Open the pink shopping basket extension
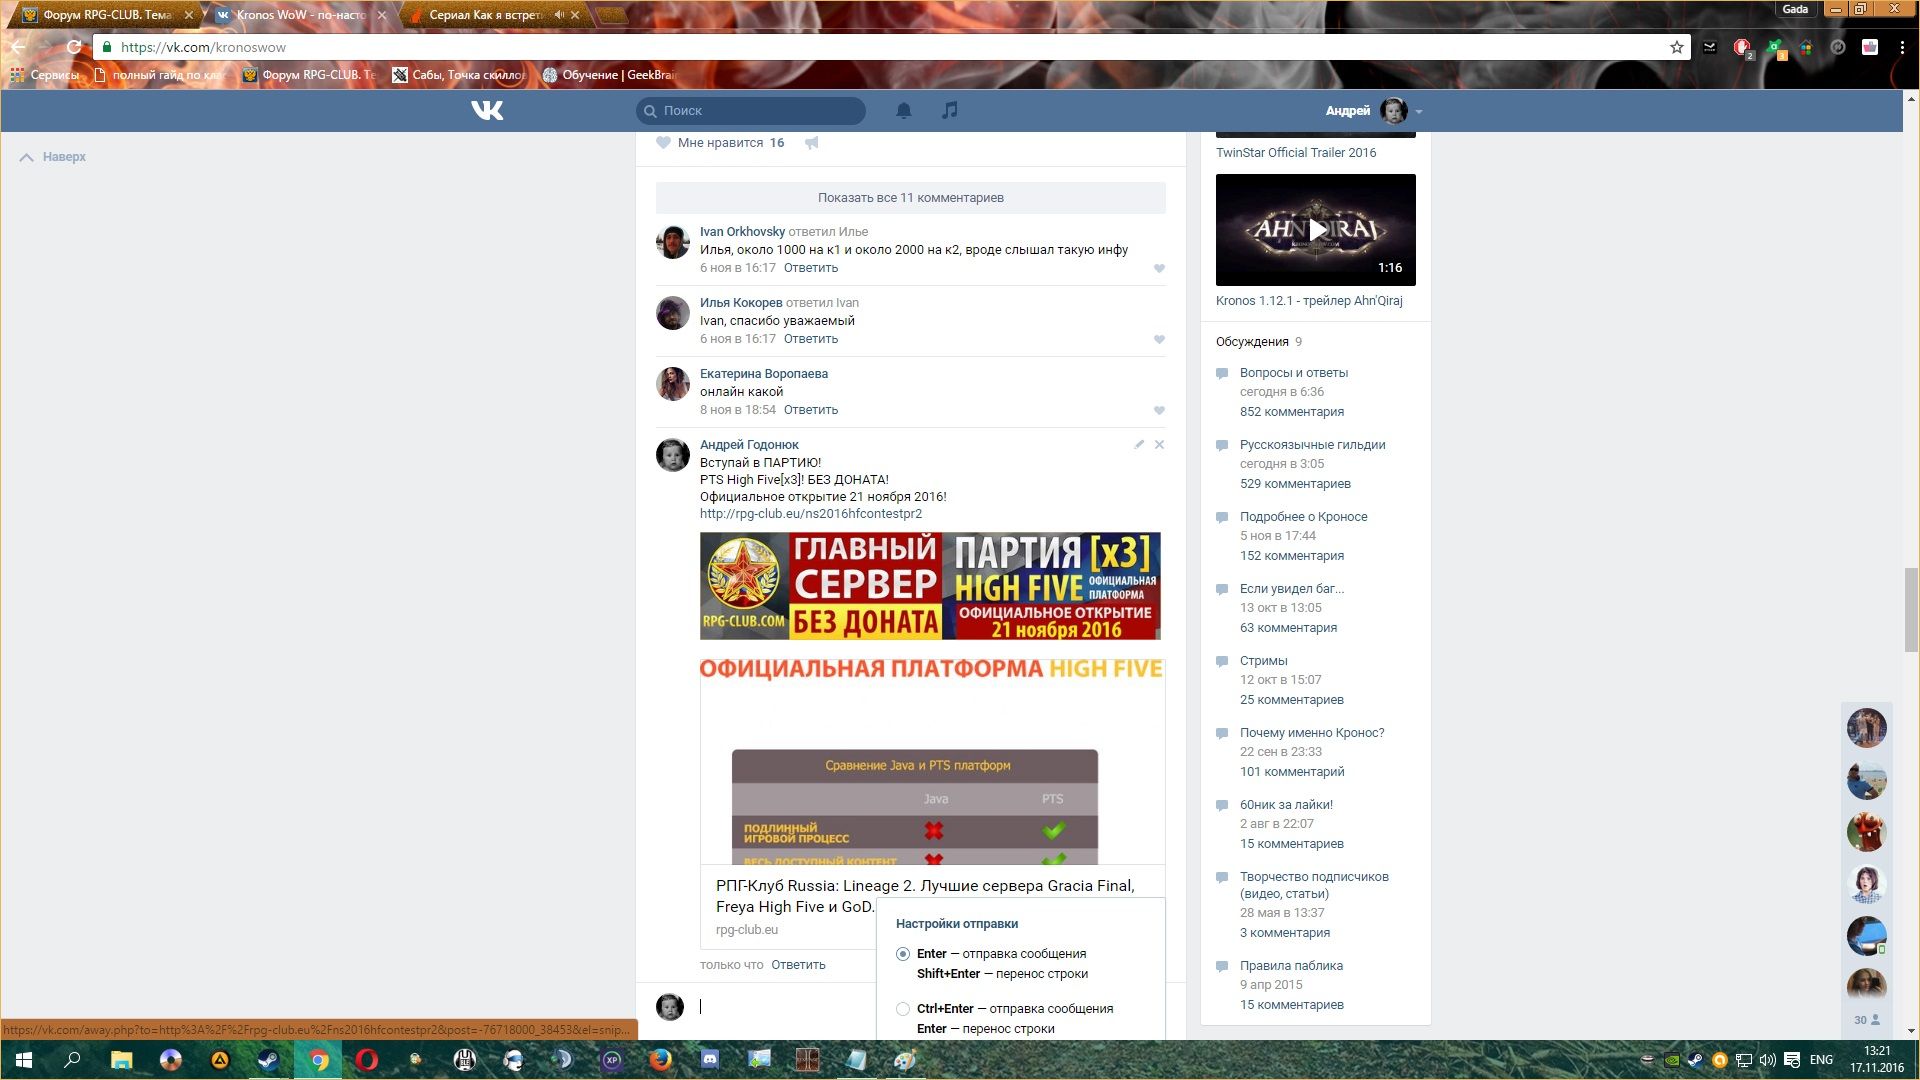This screenshot has width=1920, height=1080. pyautogui.click(x=1870, y=47)
